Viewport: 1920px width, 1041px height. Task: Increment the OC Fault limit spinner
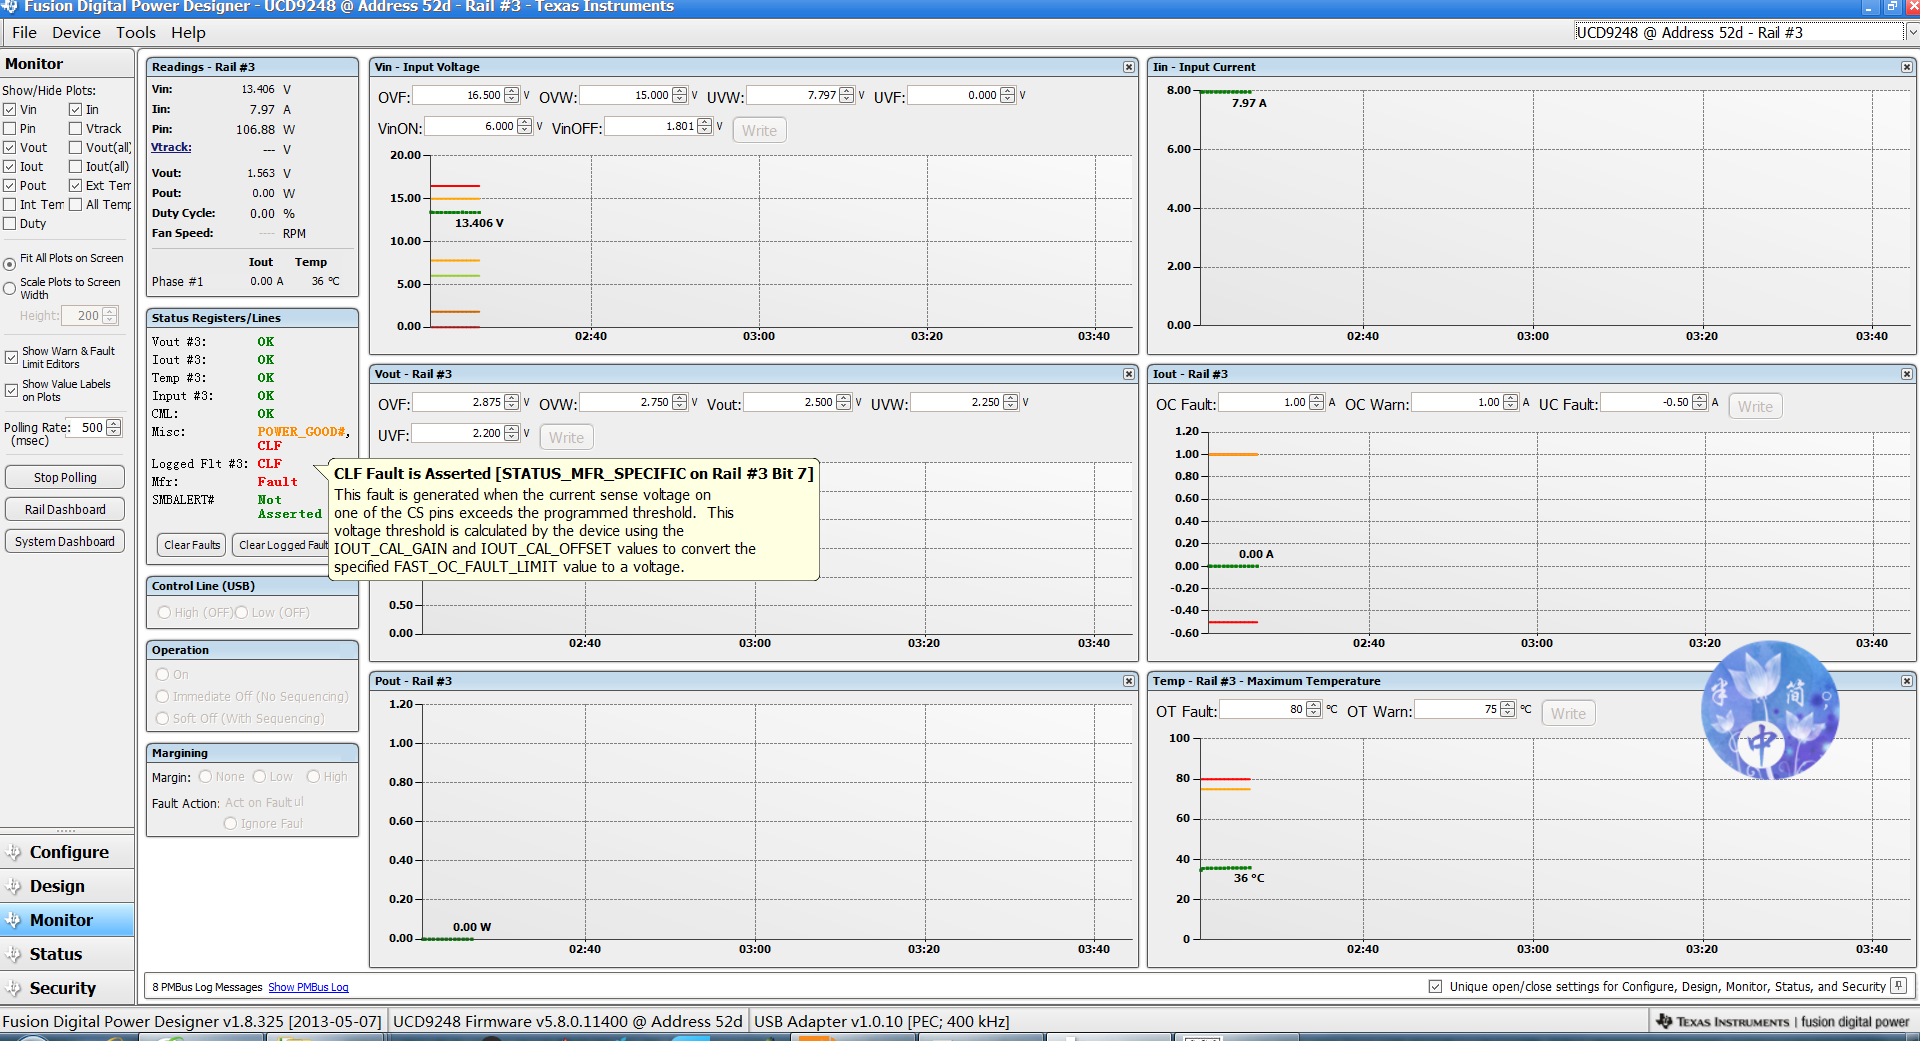[x=1316, y=399]
